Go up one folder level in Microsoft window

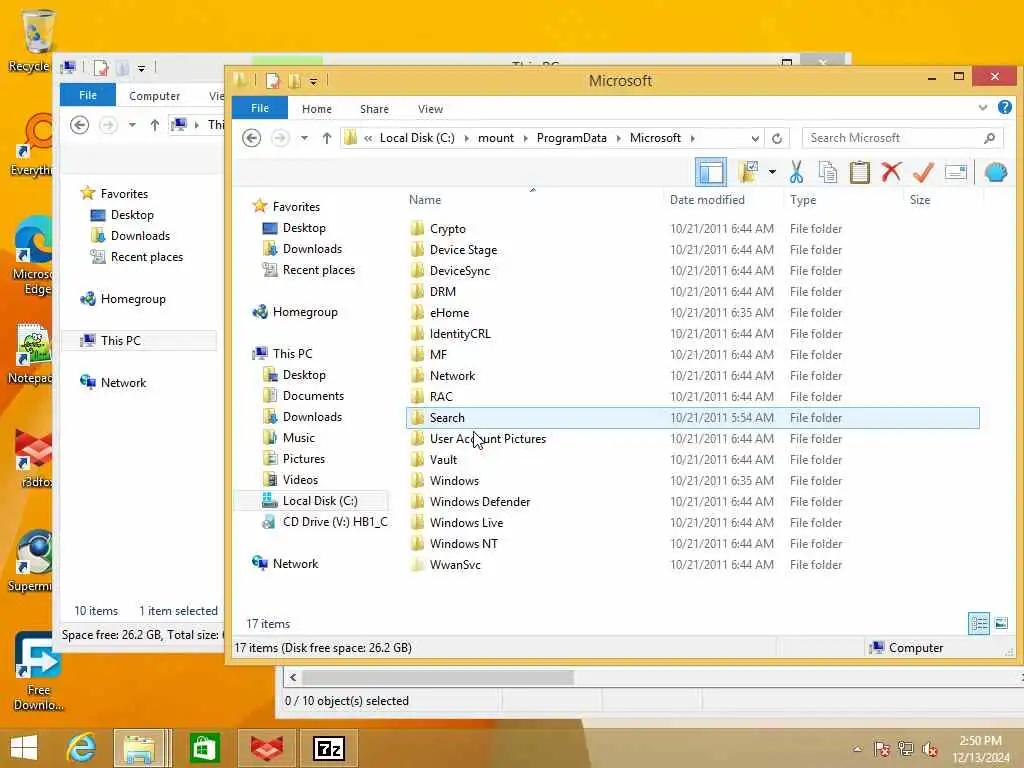(x=327, y=138)
